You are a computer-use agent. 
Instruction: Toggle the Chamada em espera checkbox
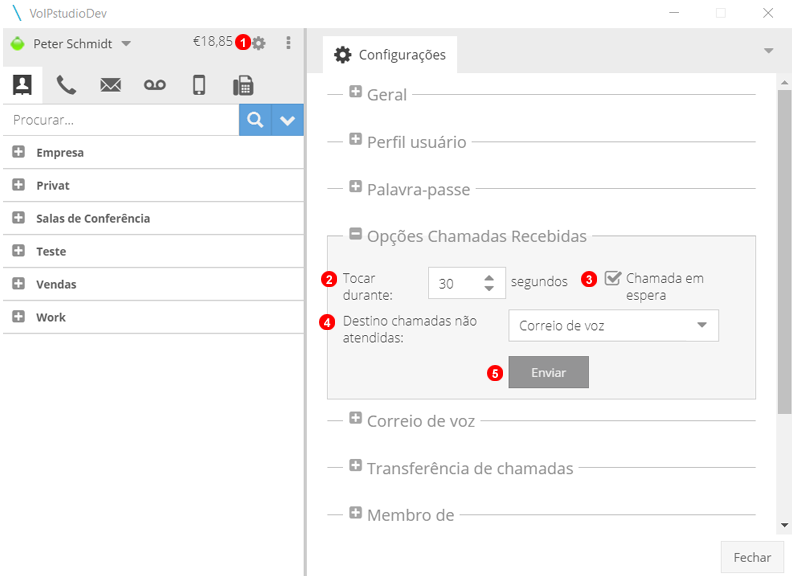click(x=613, y=278)
